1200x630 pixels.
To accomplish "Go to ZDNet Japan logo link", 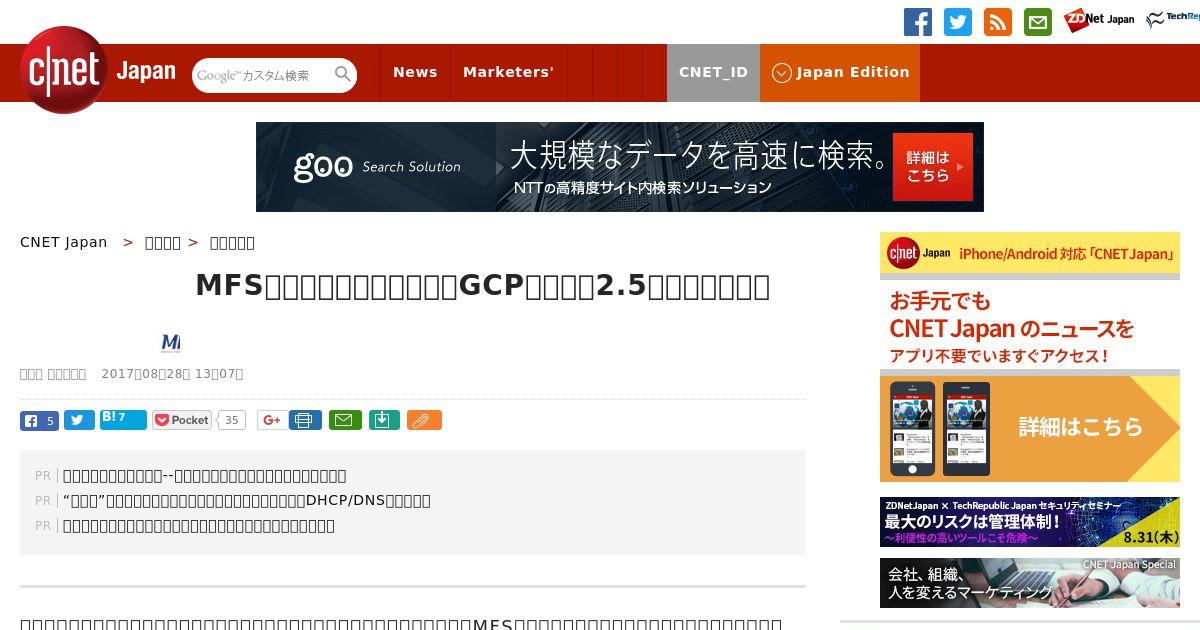I will (x=1099, y=20).
